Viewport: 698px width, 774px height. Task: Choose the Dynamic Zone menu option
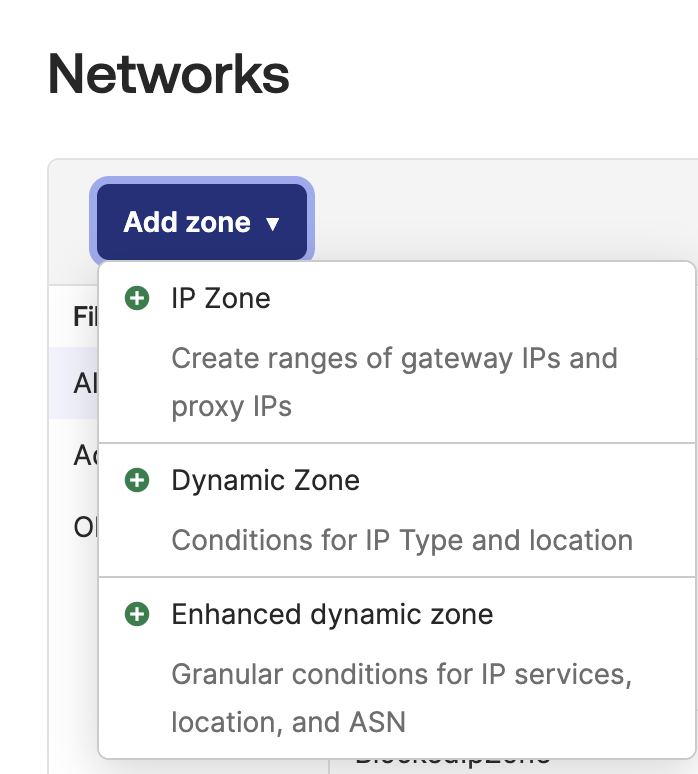265,480
